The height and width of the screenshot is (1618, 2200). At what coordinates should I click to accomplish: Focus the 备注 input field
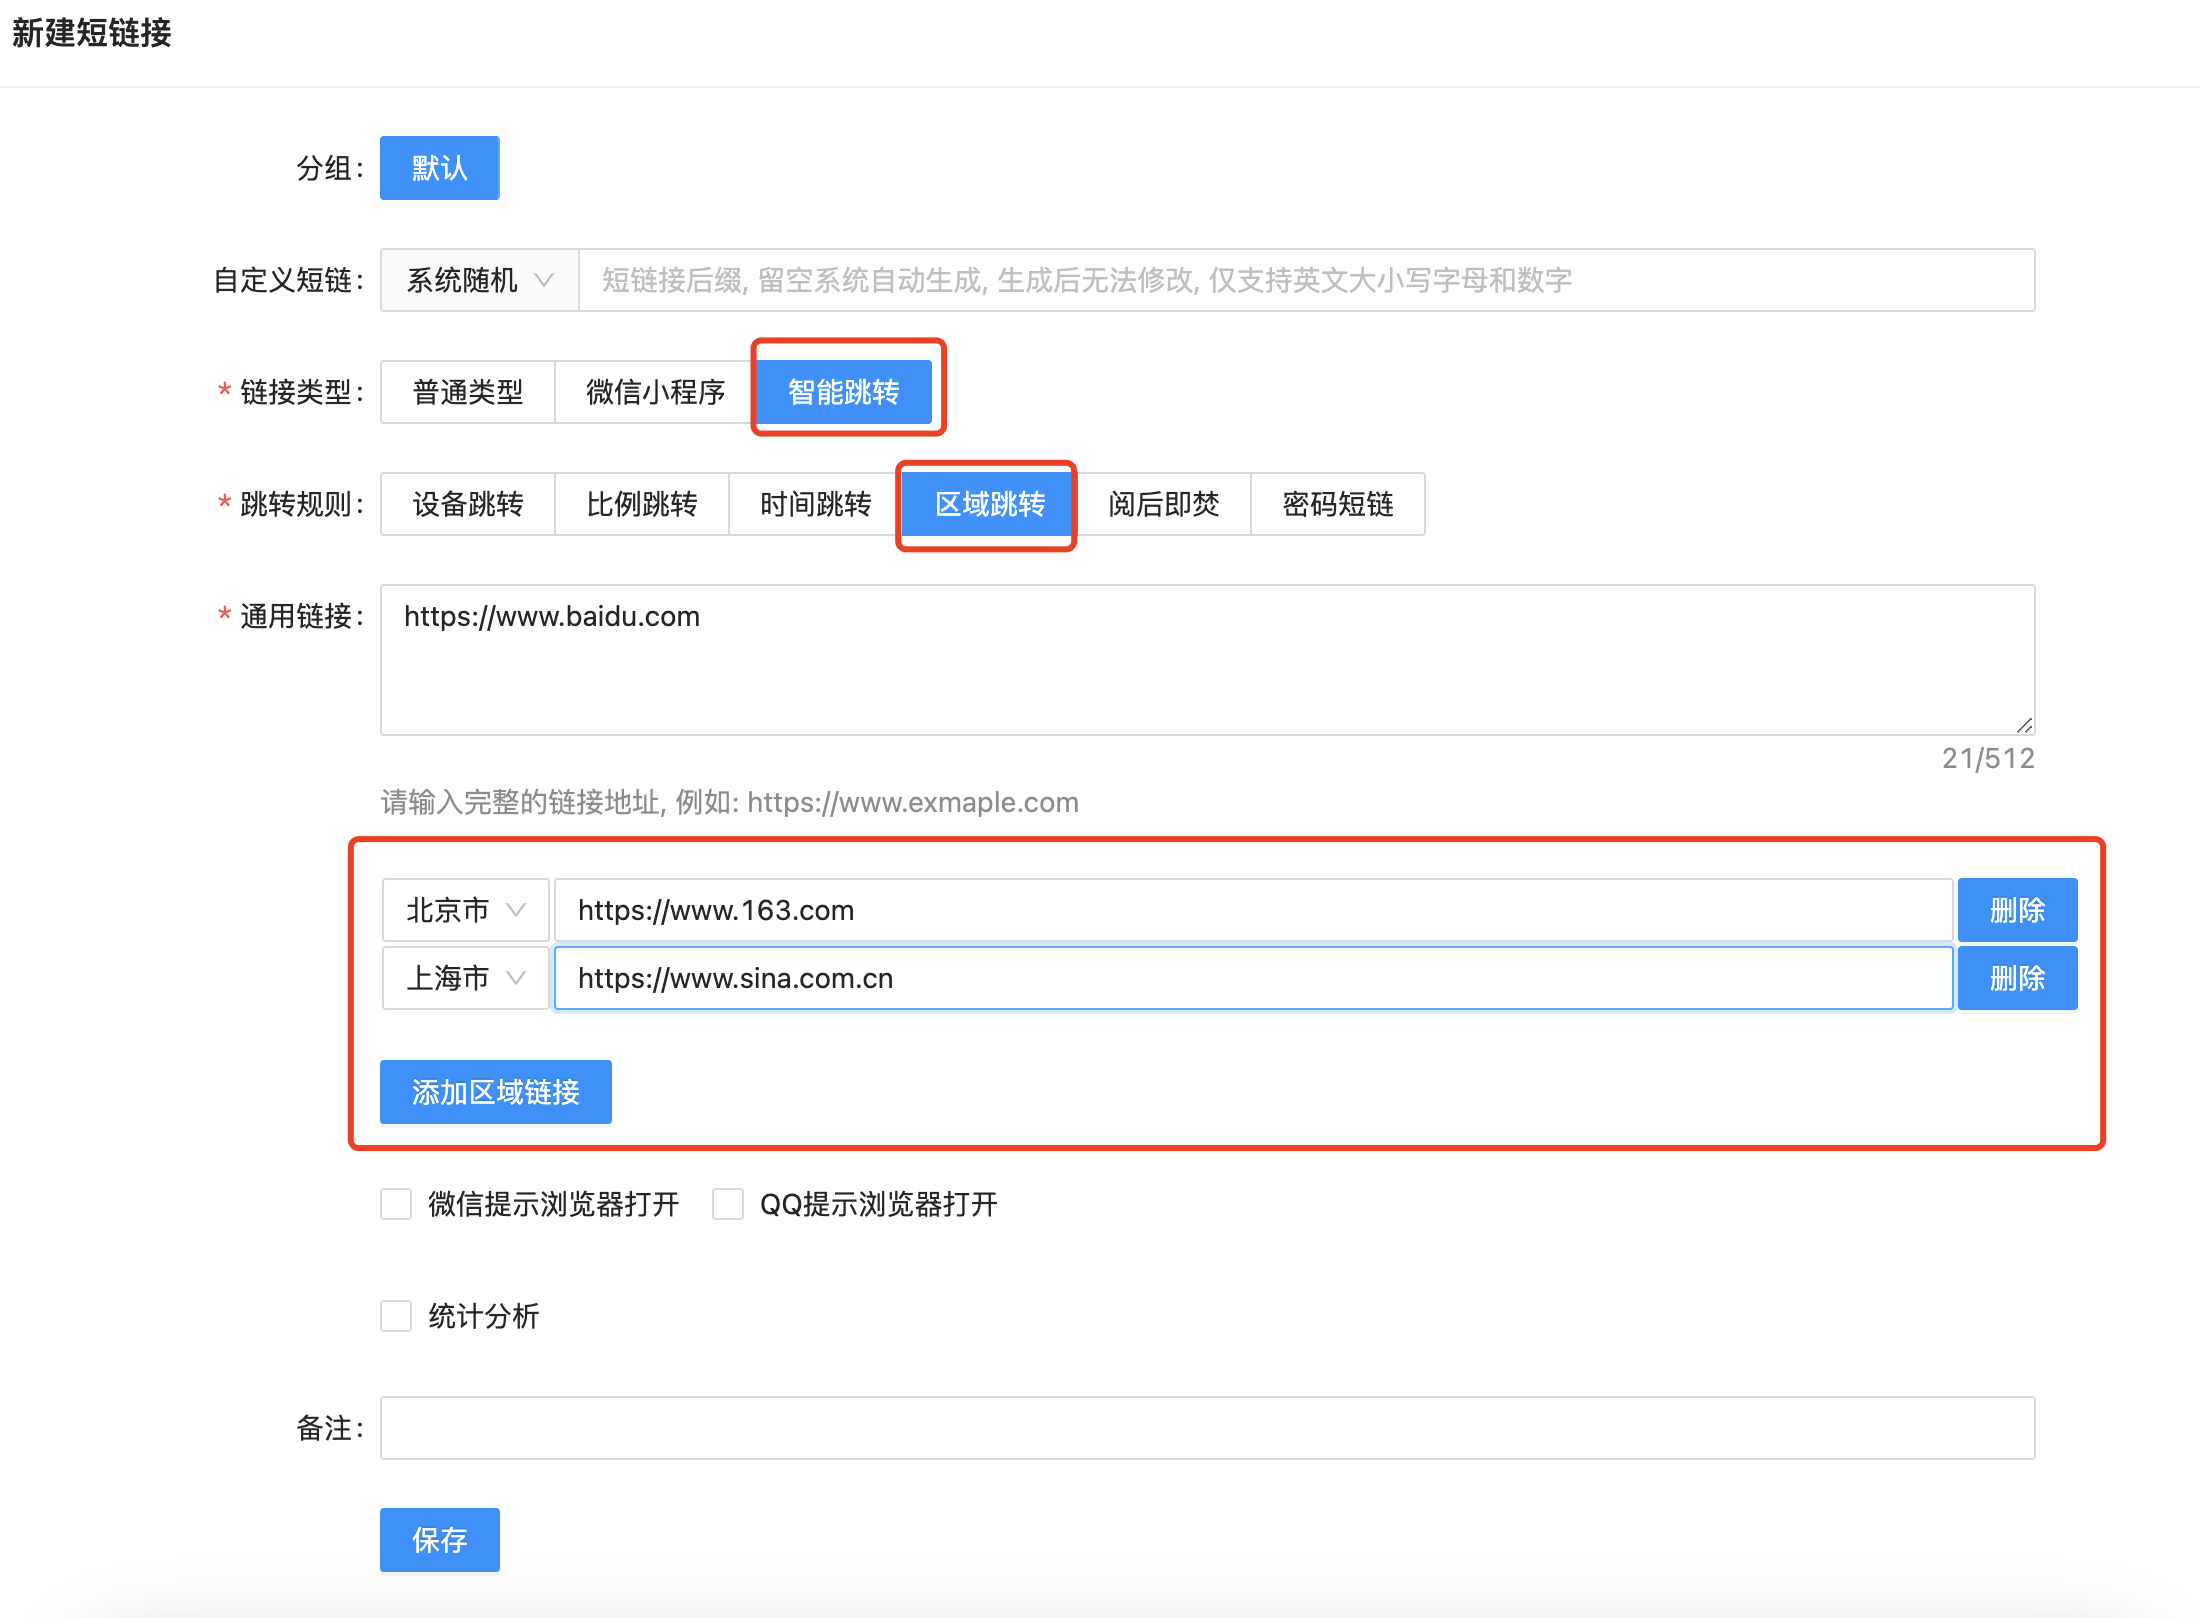[x=1207, y=1428]
